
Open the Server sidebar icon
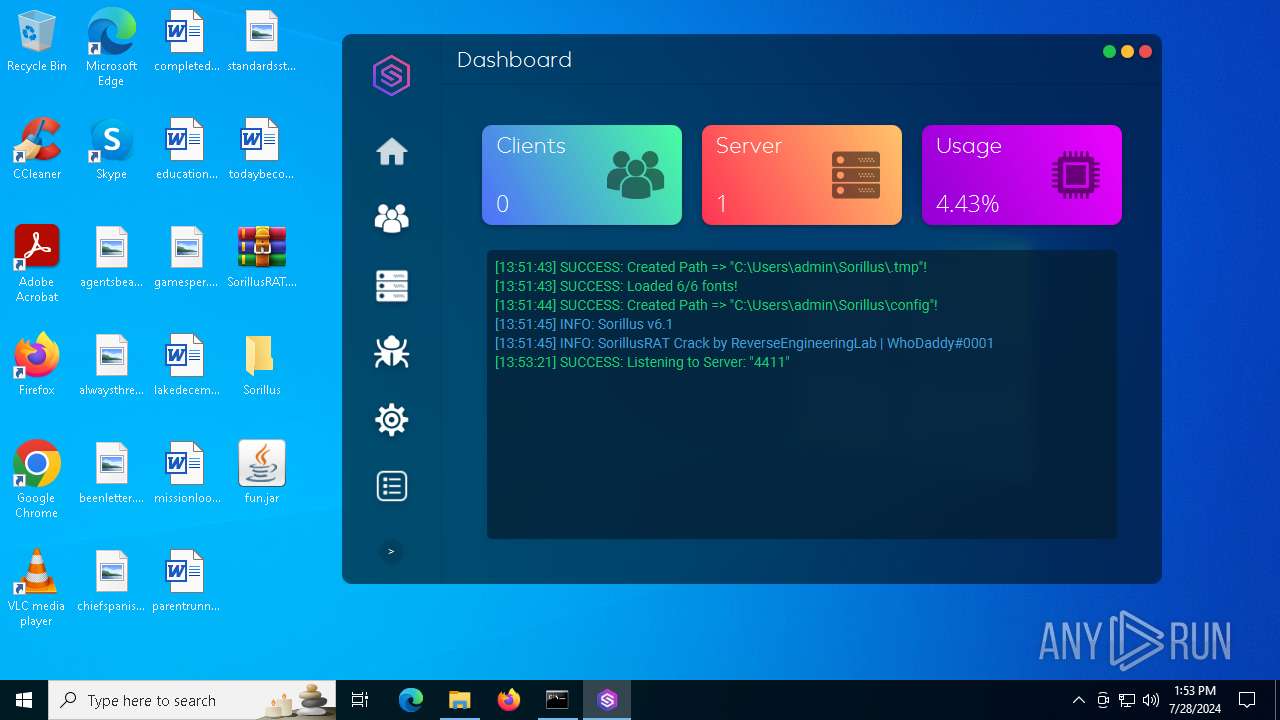(391, 285)
